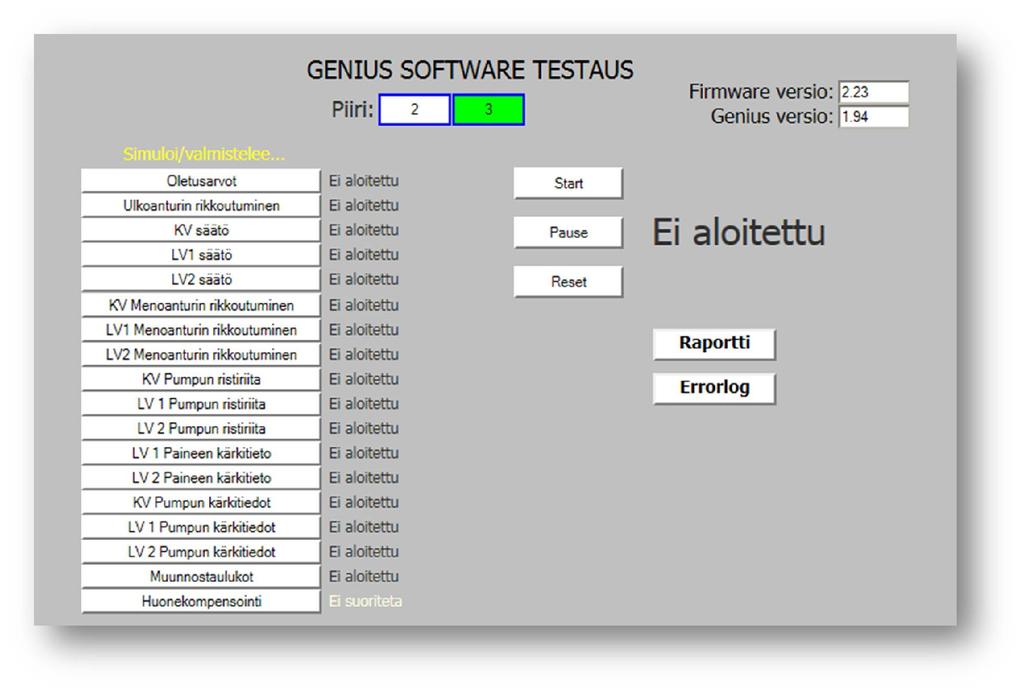Click the 'Genius versio:' label
The height and width of the screenshot is (693, 1024).
click(772, 117)
